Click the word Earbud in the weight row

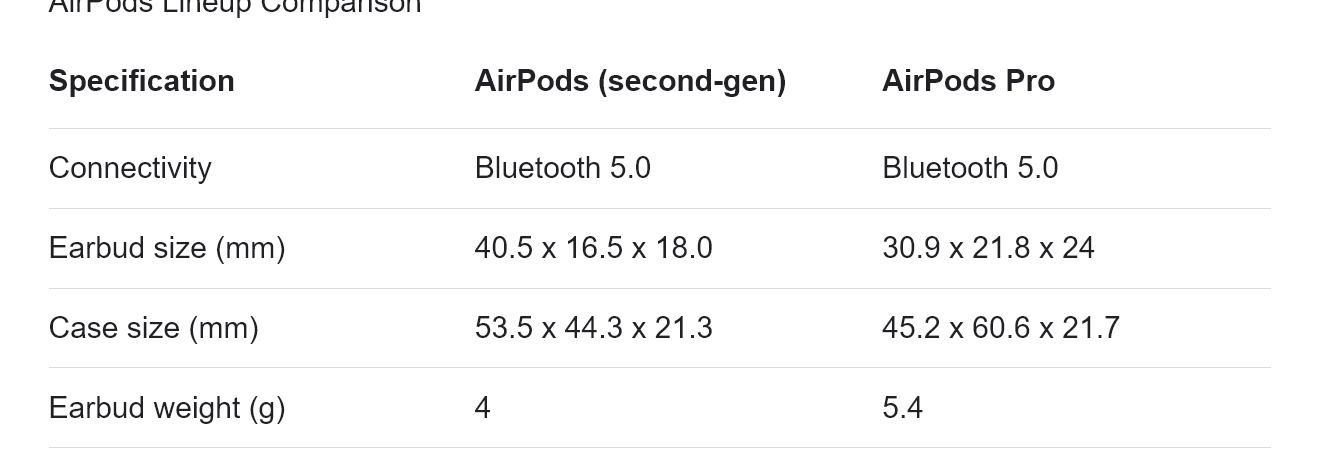click(95, 408)
